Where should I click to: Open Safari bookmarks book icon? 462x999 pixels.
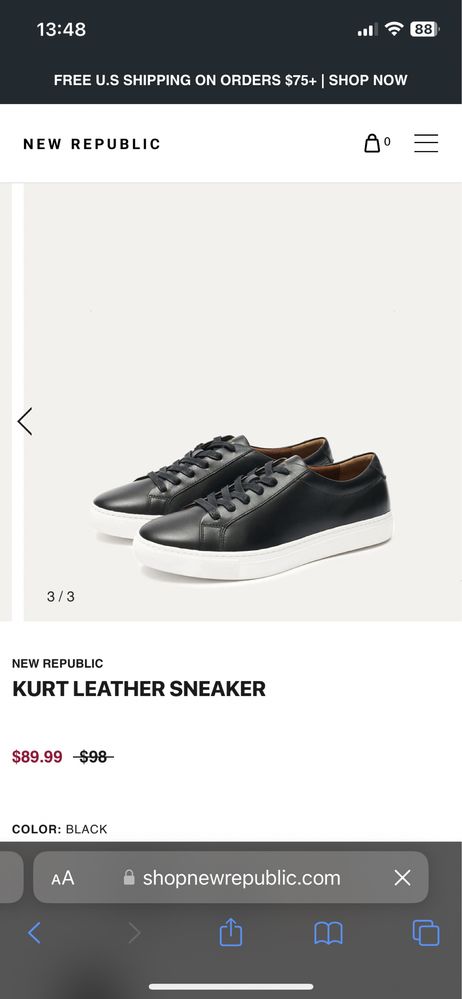point(328,933)
